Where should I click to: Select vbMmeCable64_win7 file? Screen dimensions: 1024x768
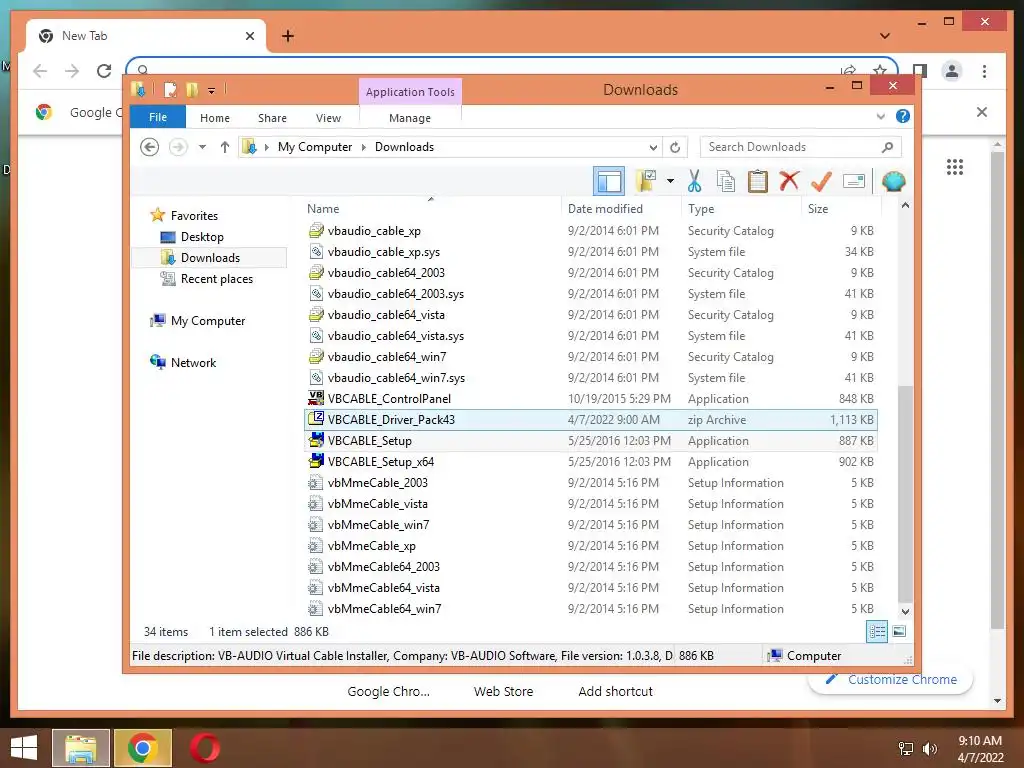pos(591,609)
